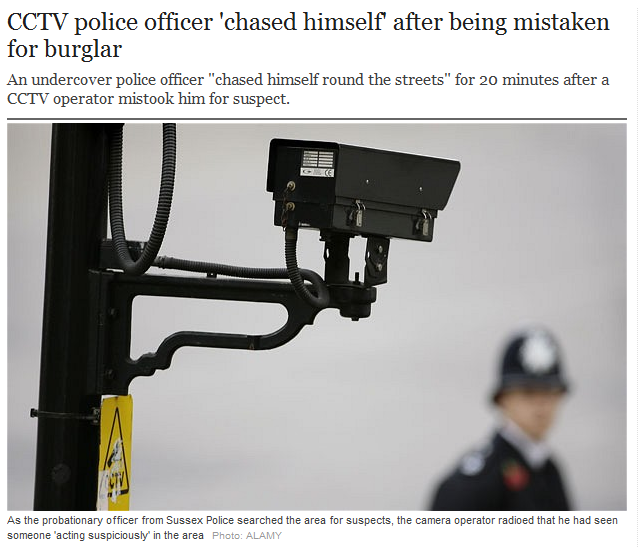Click the camera's left padlock
641x548 pixels.
click(x=358, y=214)
